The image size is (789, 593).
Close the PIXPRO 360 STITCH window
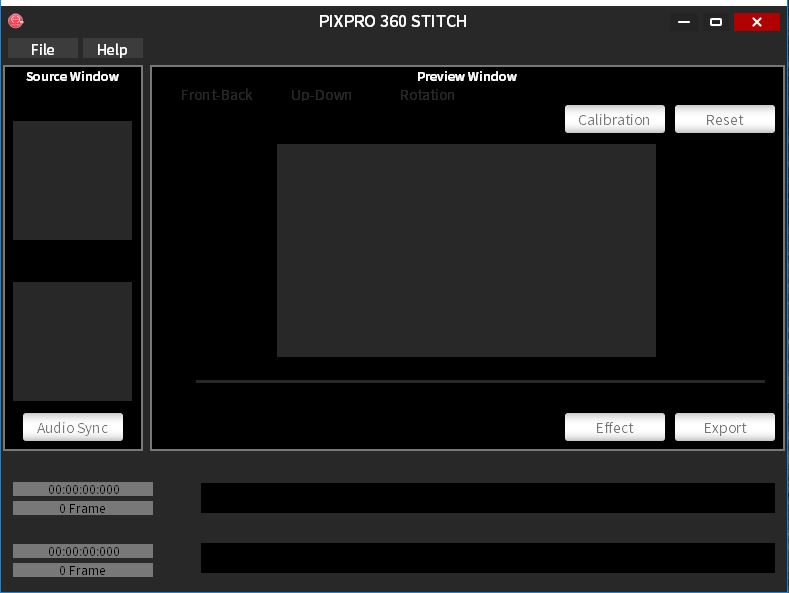tap(756, 22)
